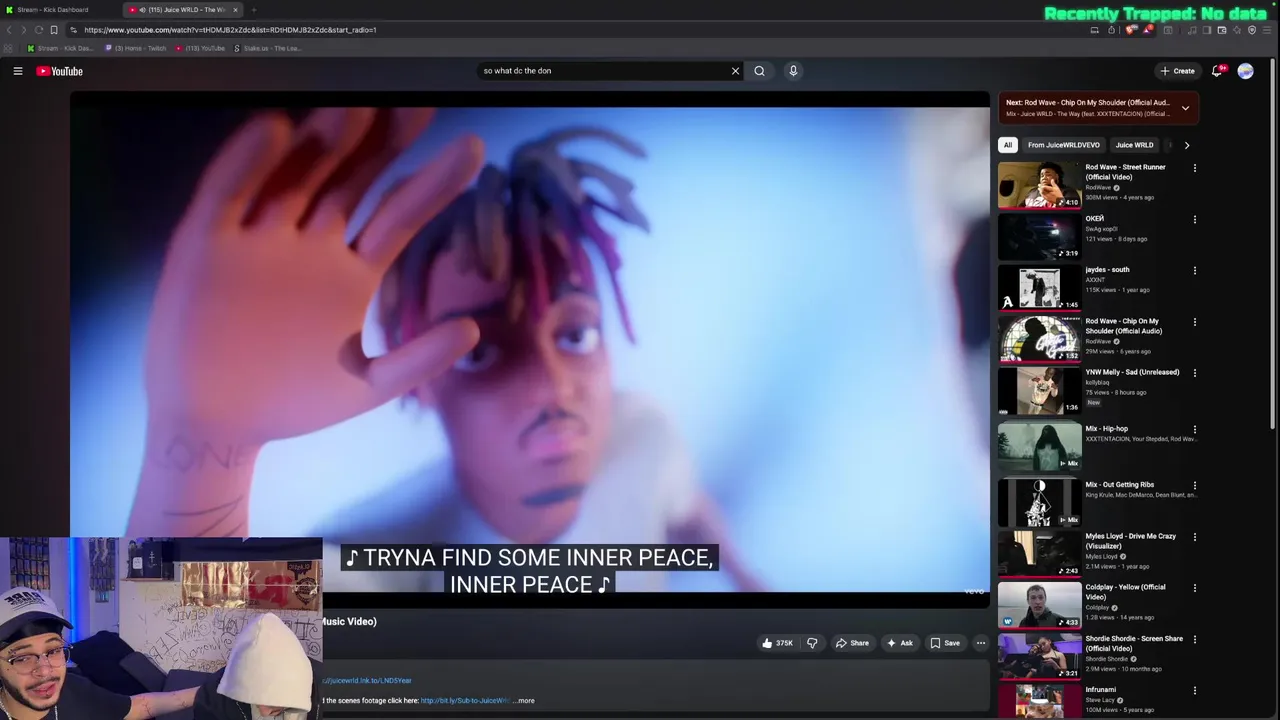
Task: Go forward in browser history
Action: pos(24,30)
